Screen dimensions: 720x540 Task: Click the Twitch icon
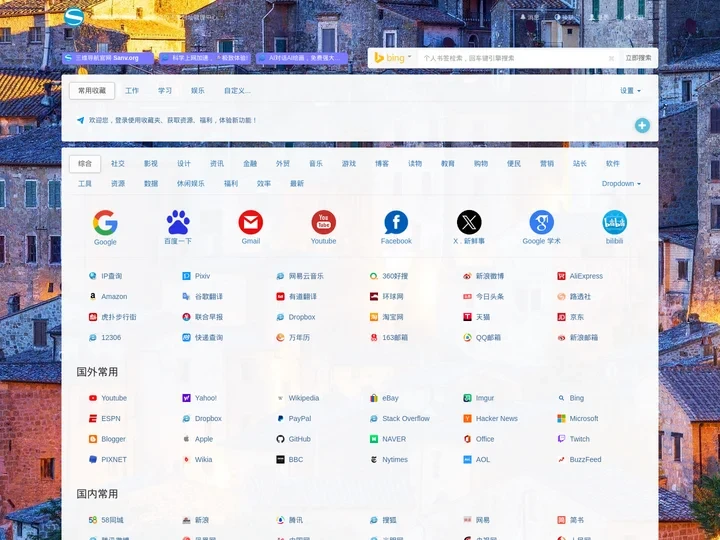coord(561,439)
